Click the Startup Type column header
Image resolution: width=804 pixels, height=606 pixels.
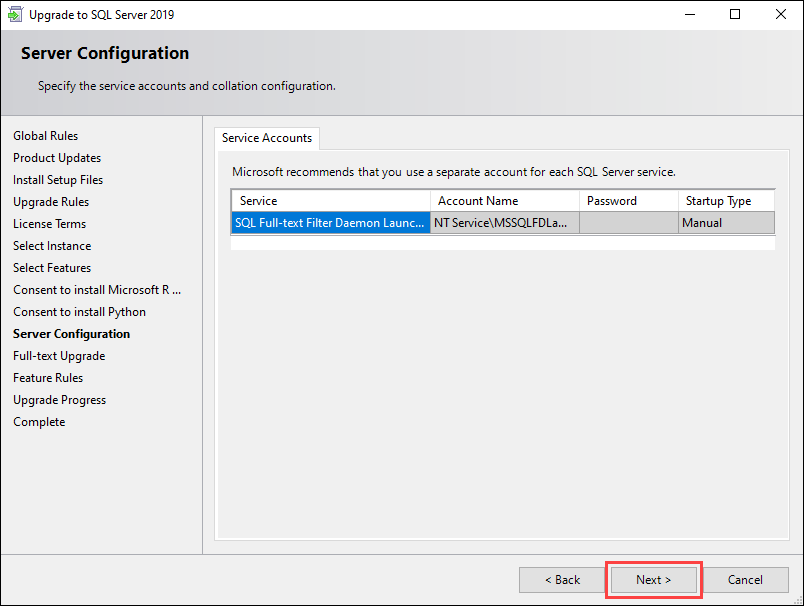pyautogui.click(x=725, y=201)
